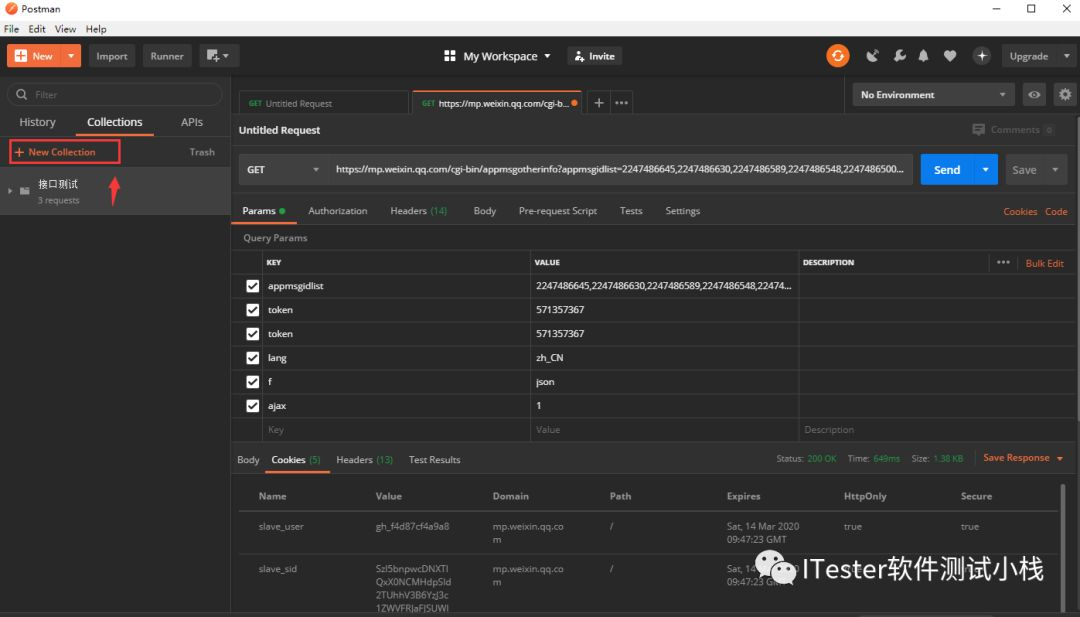Add a new request tab with plus icon

599,103
